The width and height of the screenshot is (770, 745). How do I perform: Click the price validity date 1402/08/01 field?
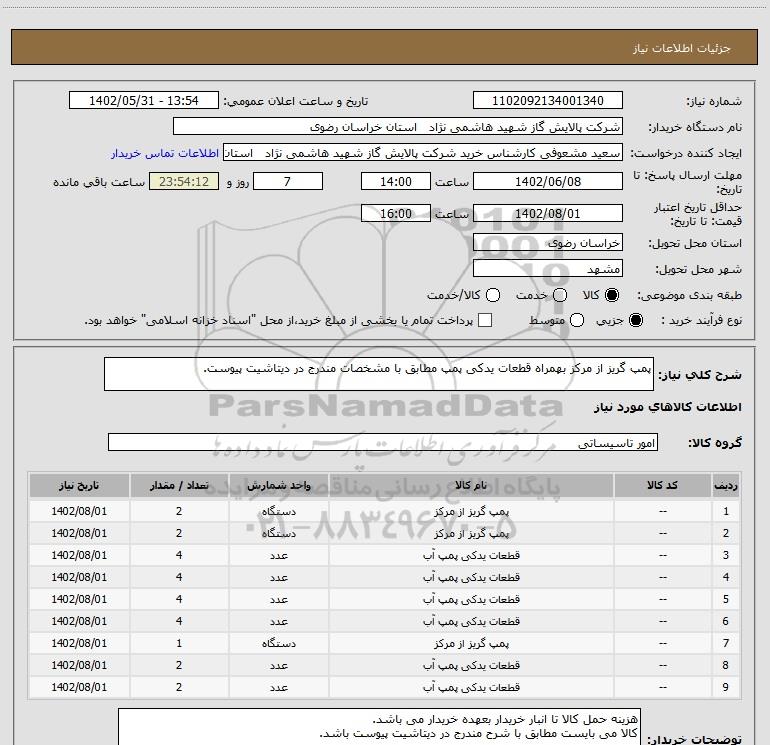click(547, 214)
